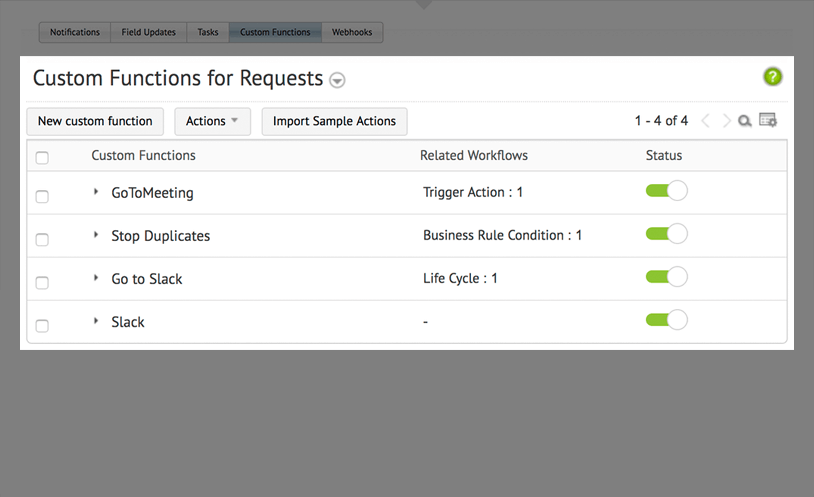This screenshot has height=497, width=814.
Task: Switch to the Notifications tab
Action: [x=75, y=32]
